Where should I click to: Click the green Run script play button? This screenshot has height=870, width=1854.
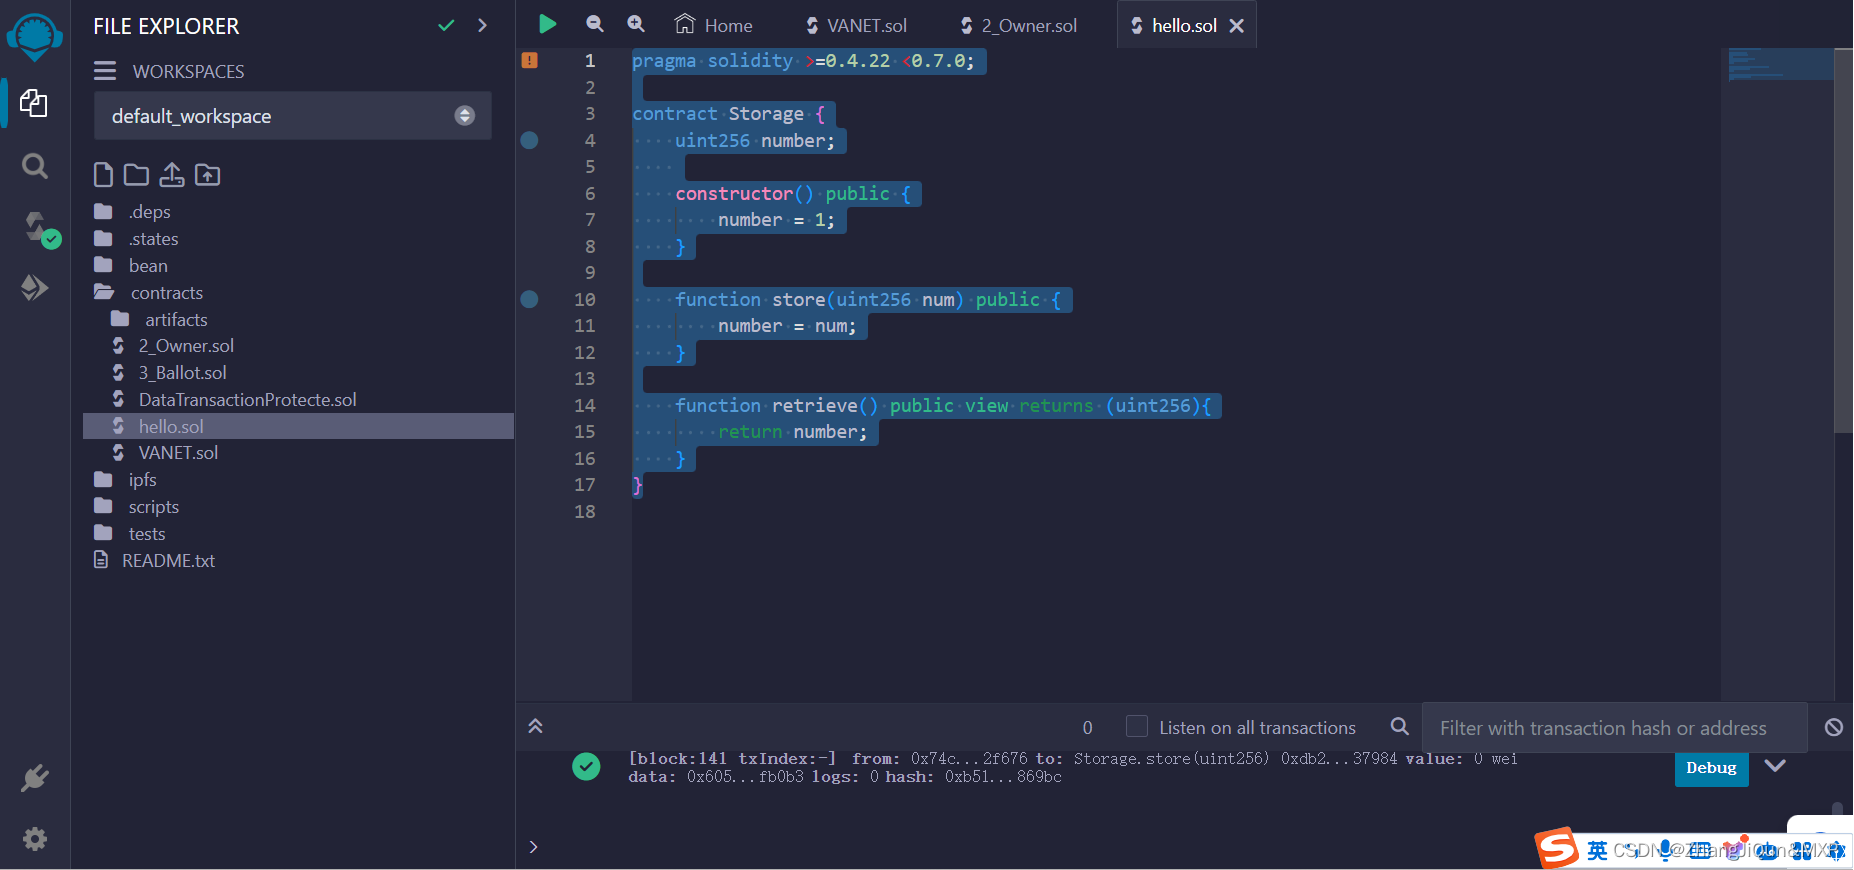[547, 24]
